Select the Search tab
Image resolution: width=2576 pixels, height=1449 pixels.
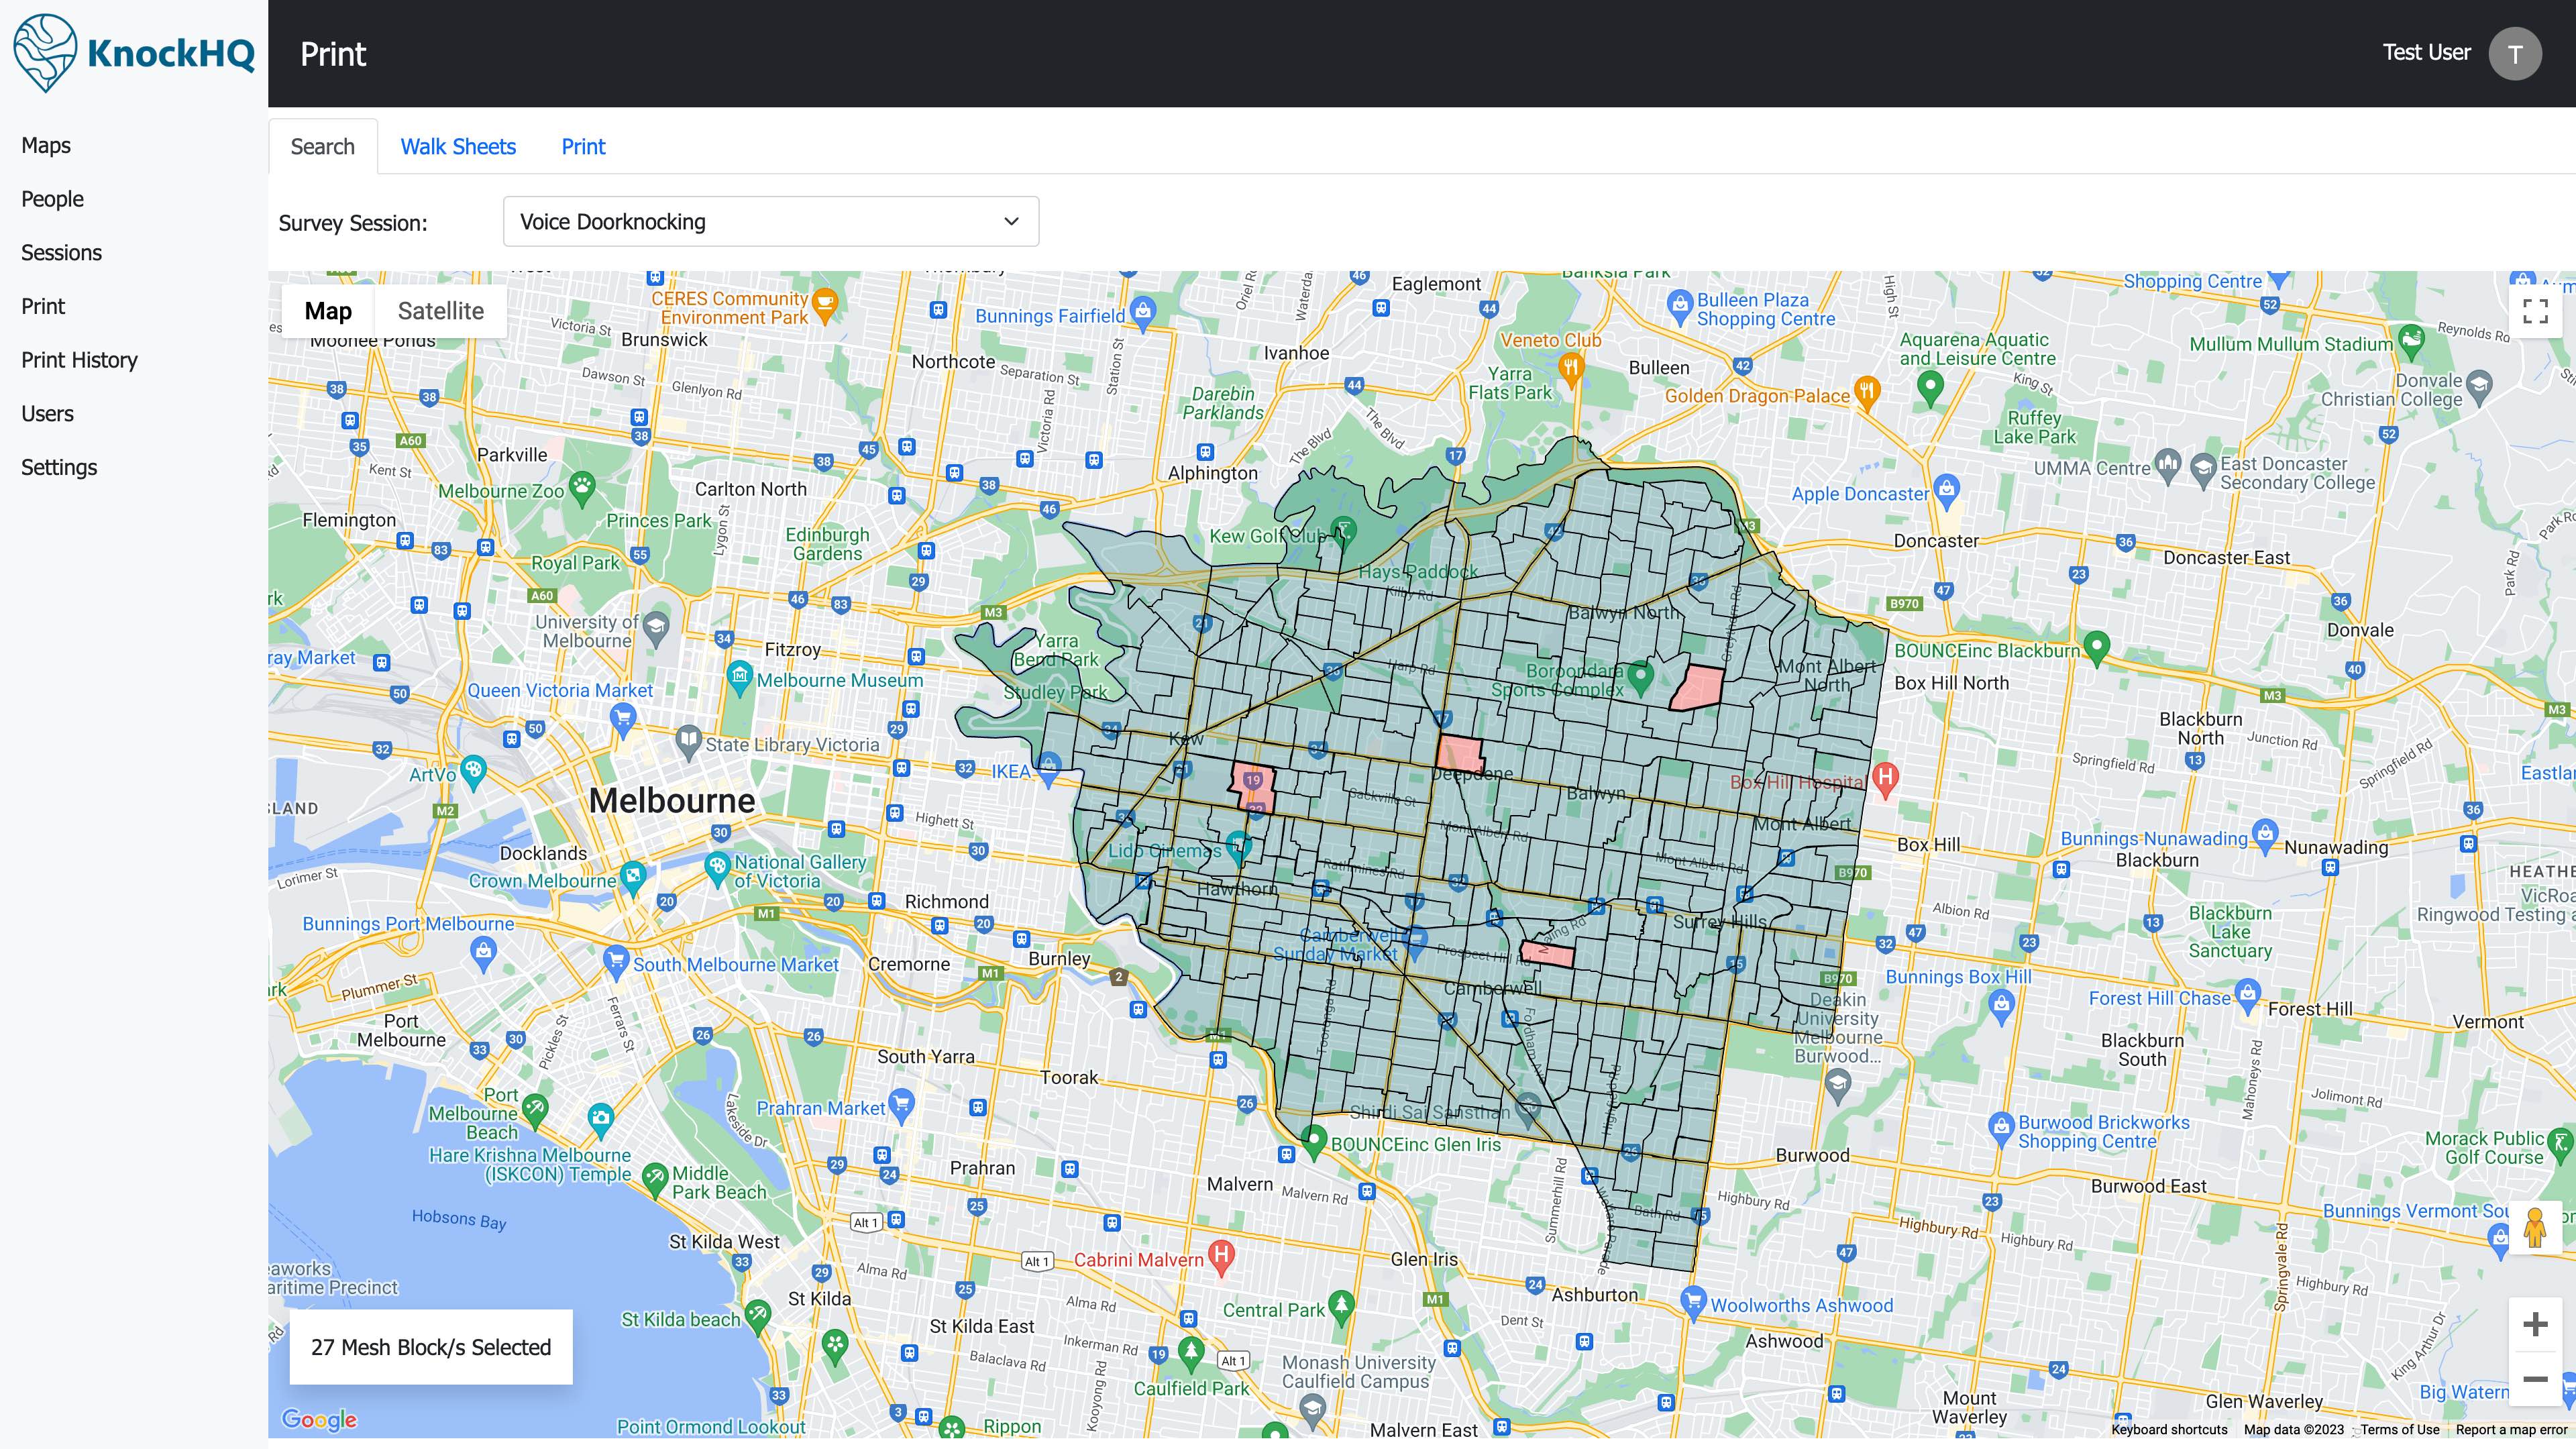(x=322, y=147)
